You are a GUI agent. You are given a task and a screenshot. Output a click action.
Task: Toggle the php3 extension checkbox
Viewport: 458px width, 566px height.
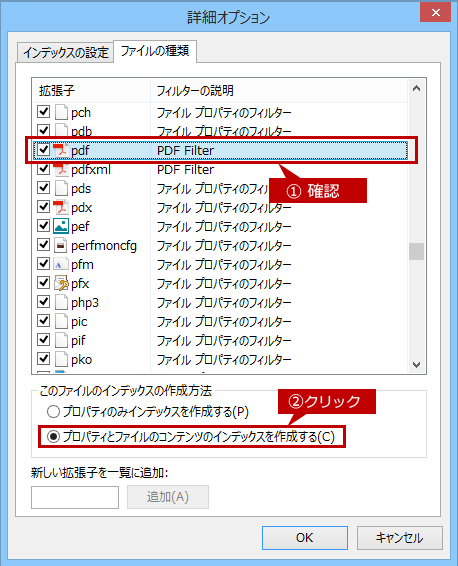(x=43, y=301)
